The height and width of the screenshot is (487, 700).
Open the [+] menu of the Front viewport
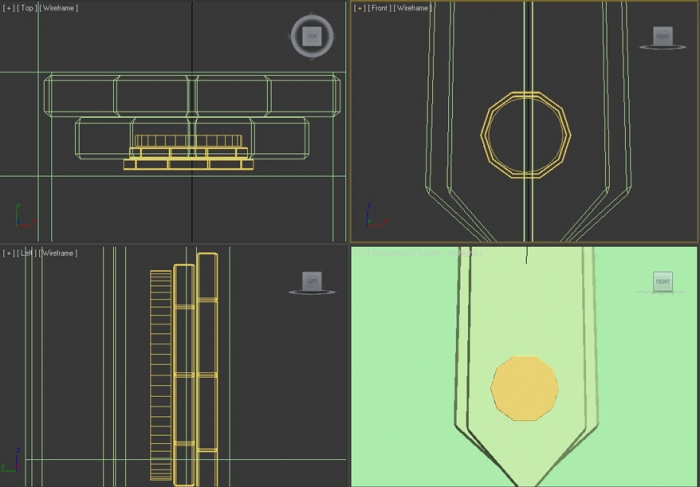pyautogui.click(x=360, y=8)
